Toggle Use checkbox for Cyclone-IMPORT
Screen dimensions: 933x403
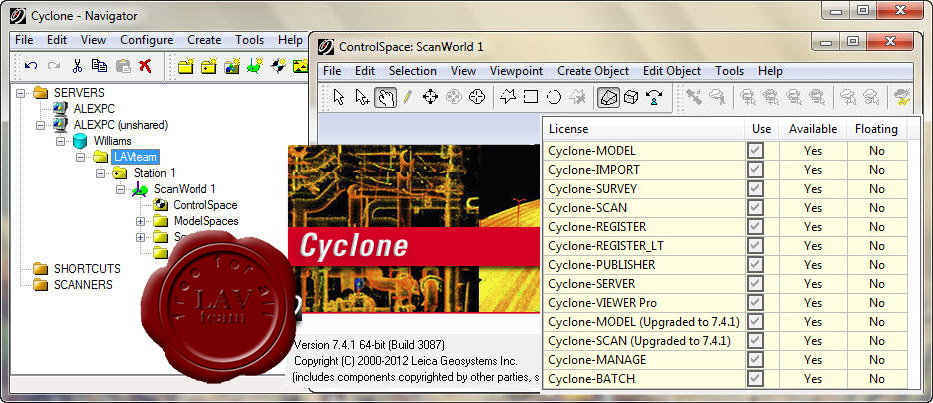[x=755, y=170]
